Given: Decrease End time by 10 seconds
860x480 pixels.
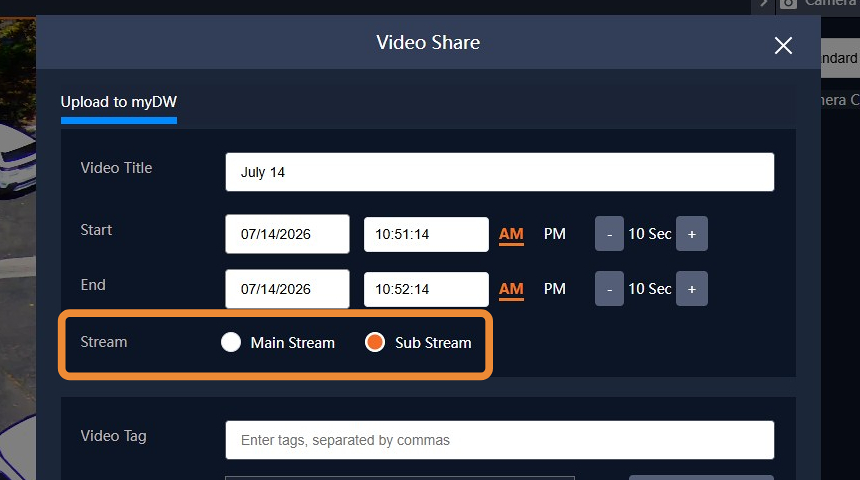Looking at the screenshot, I should coord(609,289).
